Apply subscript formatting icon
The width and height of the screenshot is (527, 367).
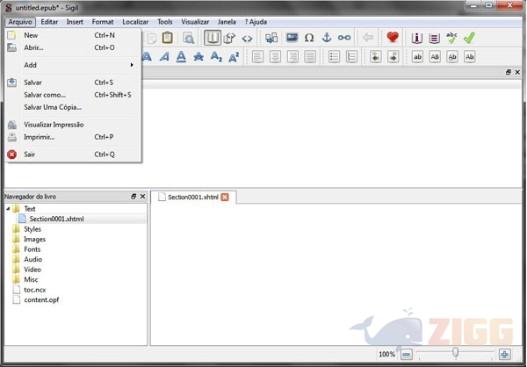216,57
